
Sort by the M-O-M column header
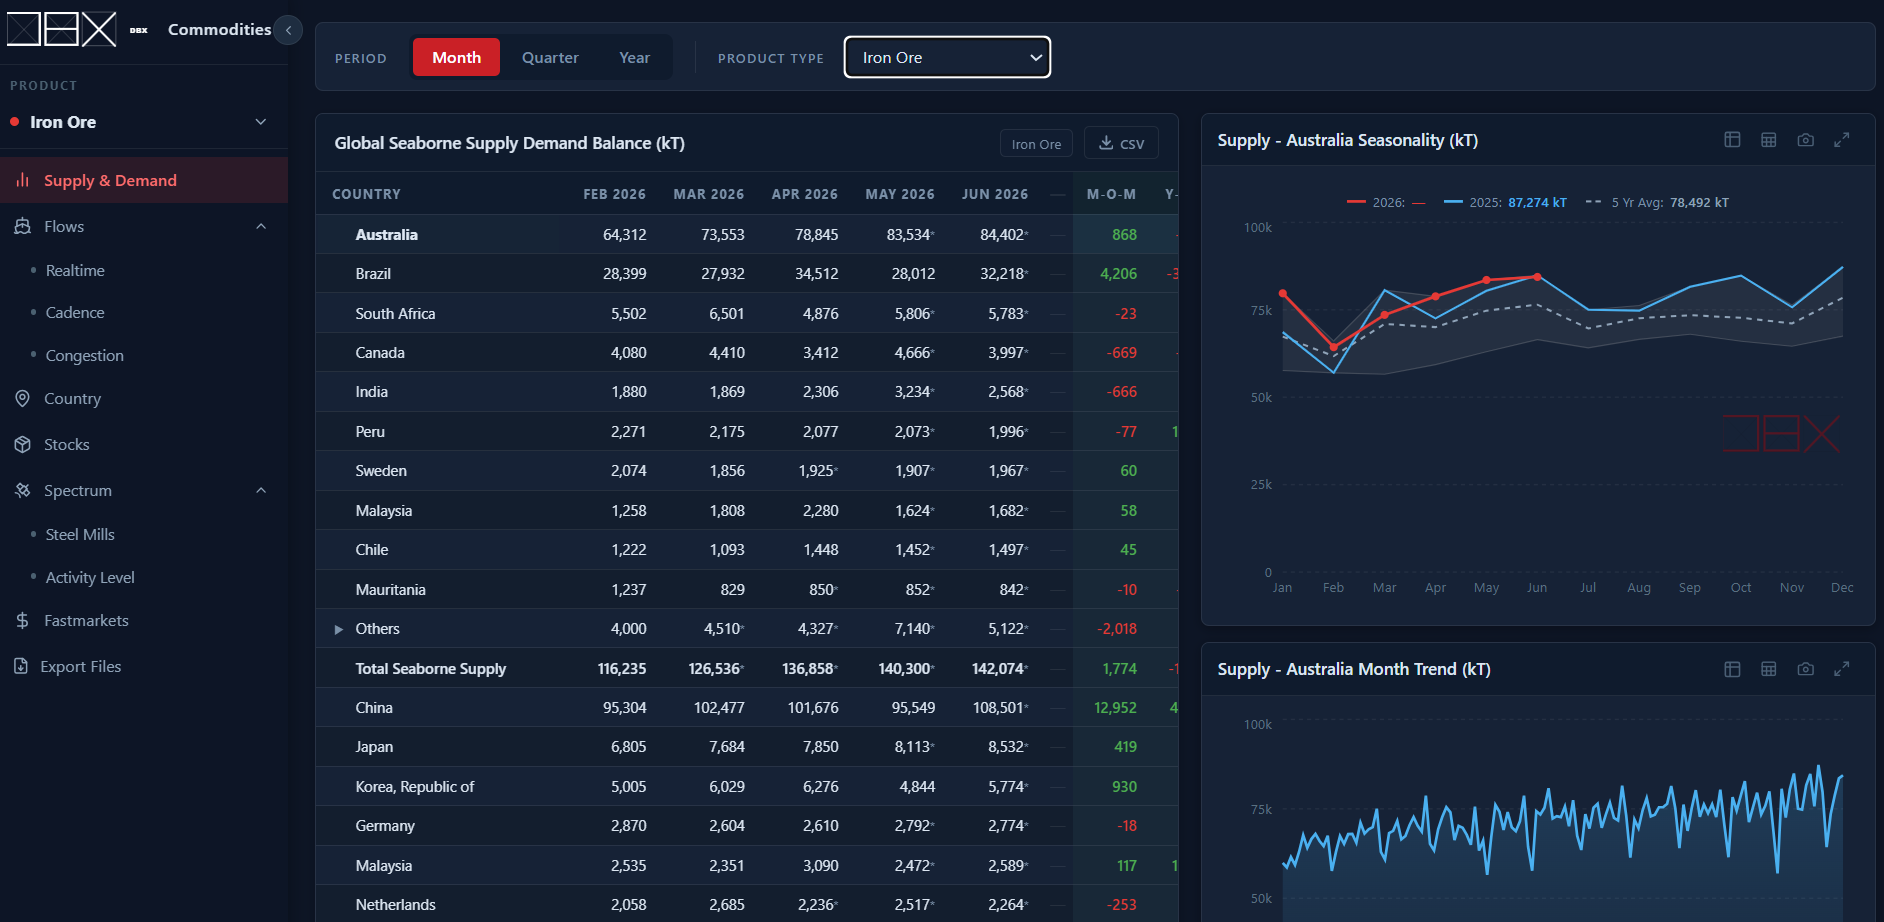(x=1111, y=194)
